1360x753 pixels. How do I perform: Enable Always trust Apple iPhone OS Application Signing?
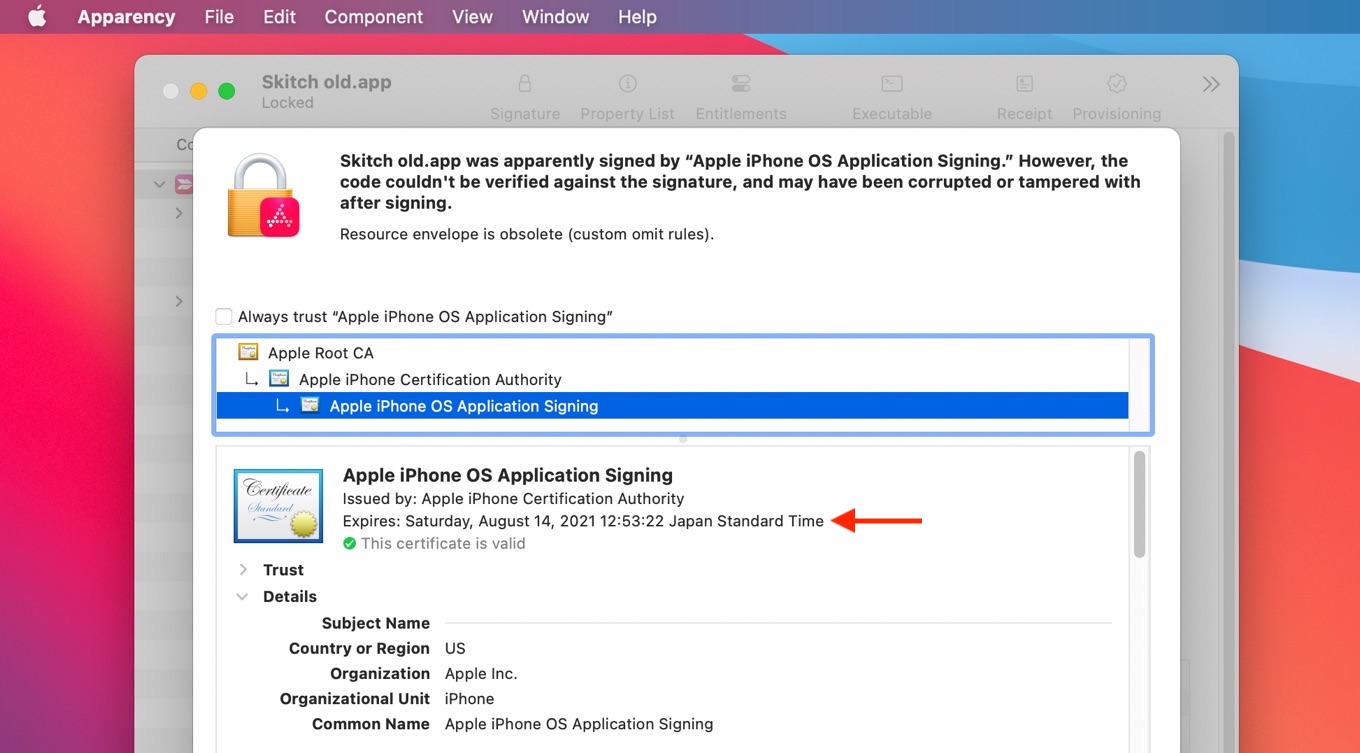pyautogui.click(x=224, y=317)
